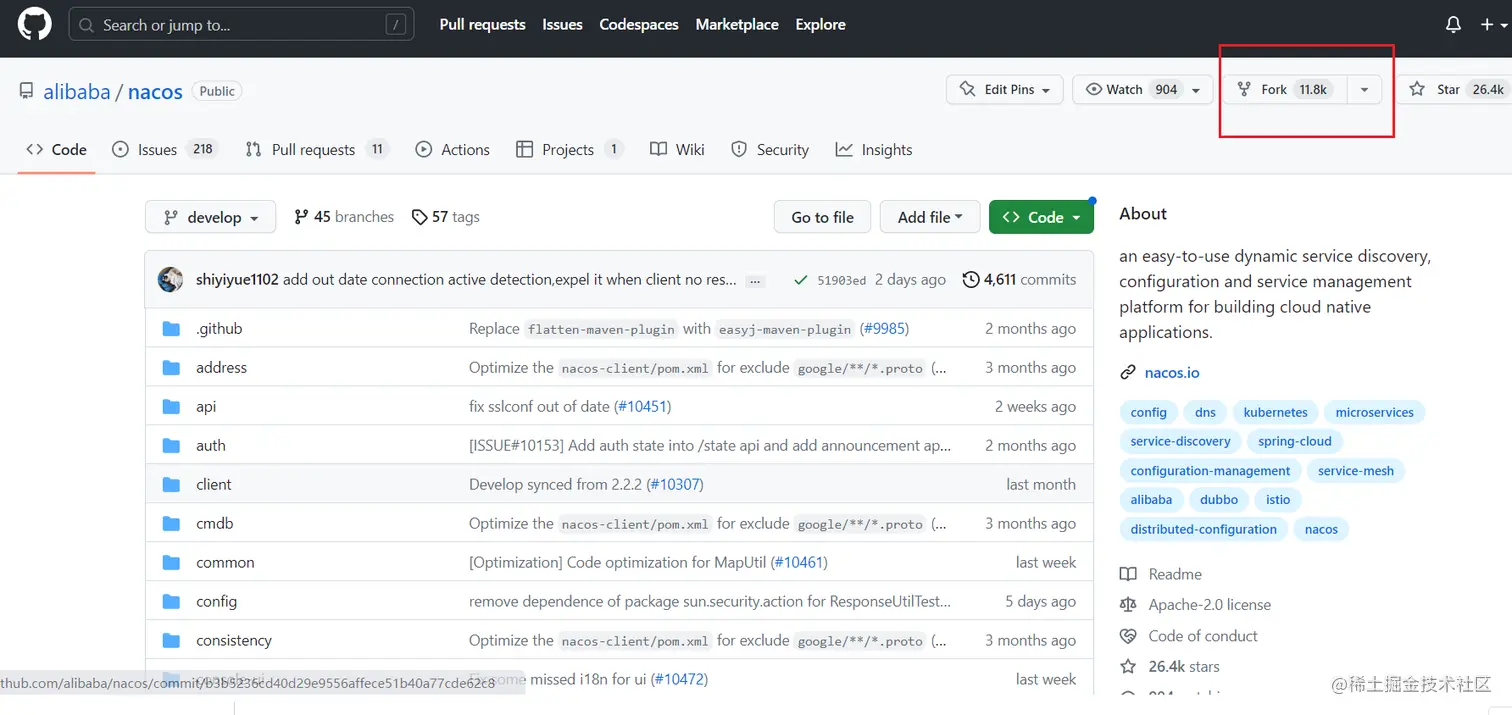This screenshot has height=715, width=1512.
Task: Switch to the Wiki tab
Action: pyautogui.click(x=677, y=149)
